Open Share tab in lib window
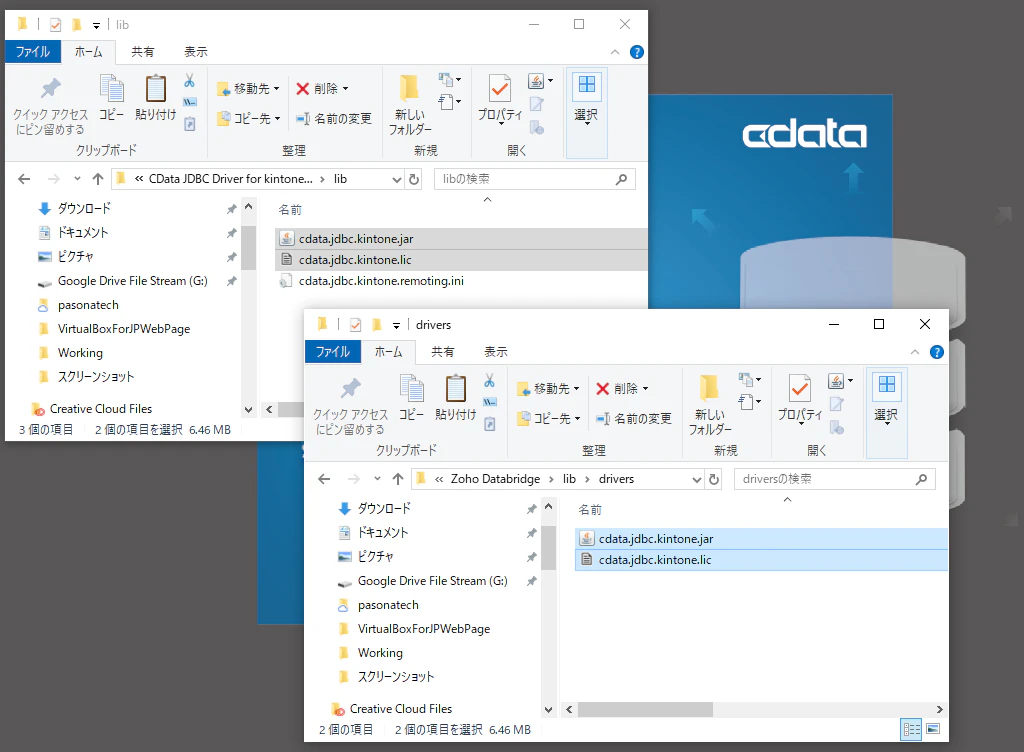The width and height of the screenshot is (1024, 752). pyautogui.click(x=142, y=52)
